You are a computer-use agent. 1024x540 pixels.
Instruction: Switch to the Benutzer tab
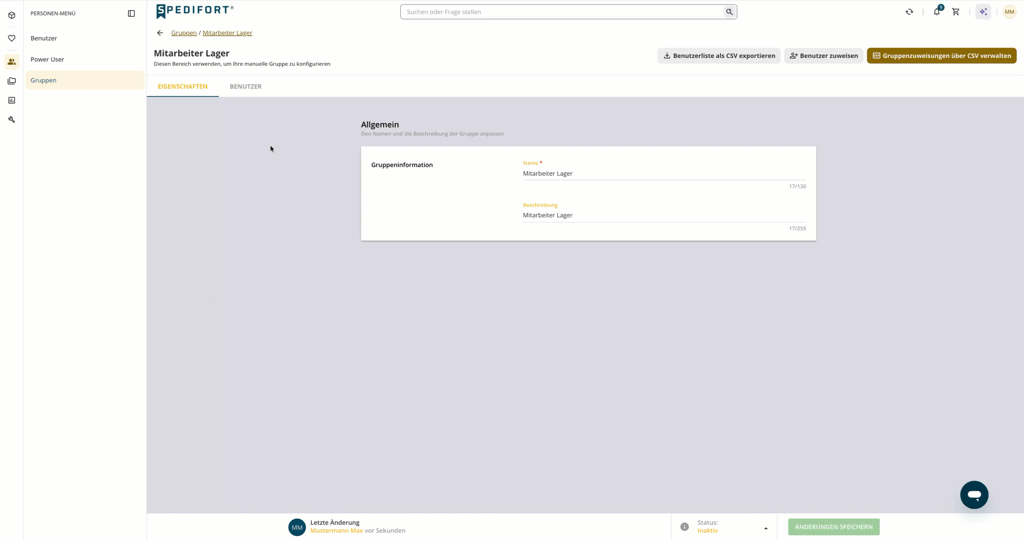(246, 86)
